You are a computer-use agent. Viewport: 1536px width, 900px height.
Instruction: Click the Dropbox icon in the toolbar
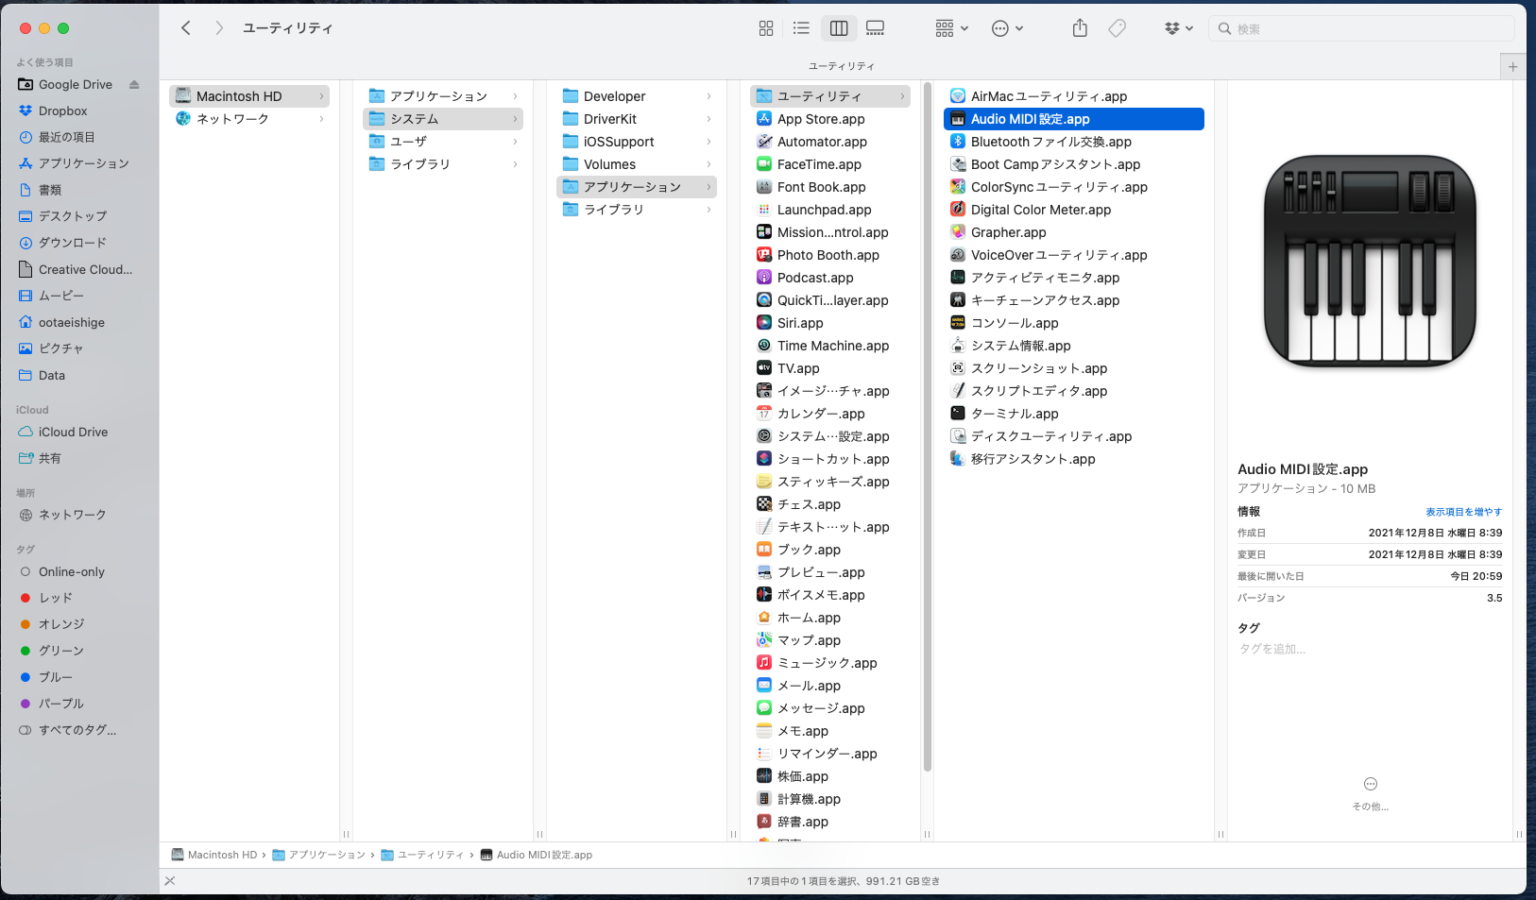[1174, 28]
